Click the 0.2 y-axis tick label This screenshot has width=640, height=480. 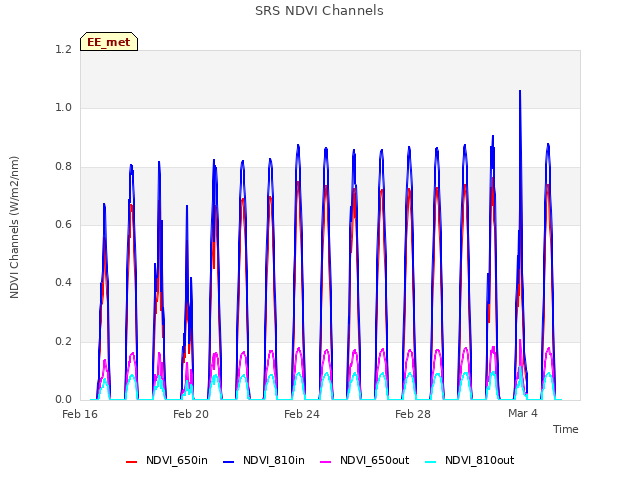pos(63,341)
